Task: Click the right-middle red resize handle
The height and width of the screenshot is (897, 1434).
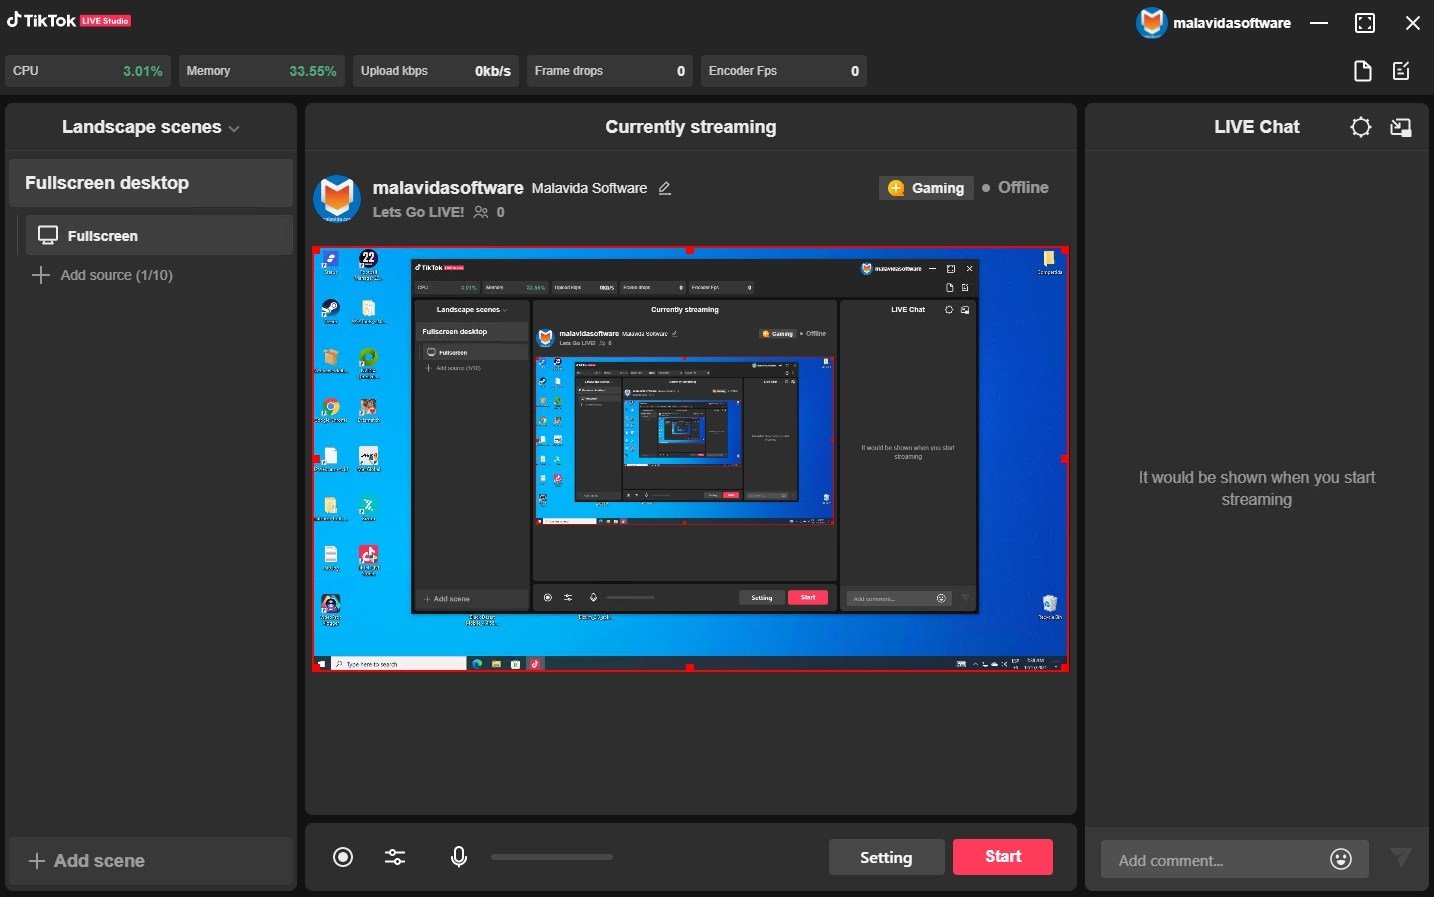Action: pos(1065,459)
